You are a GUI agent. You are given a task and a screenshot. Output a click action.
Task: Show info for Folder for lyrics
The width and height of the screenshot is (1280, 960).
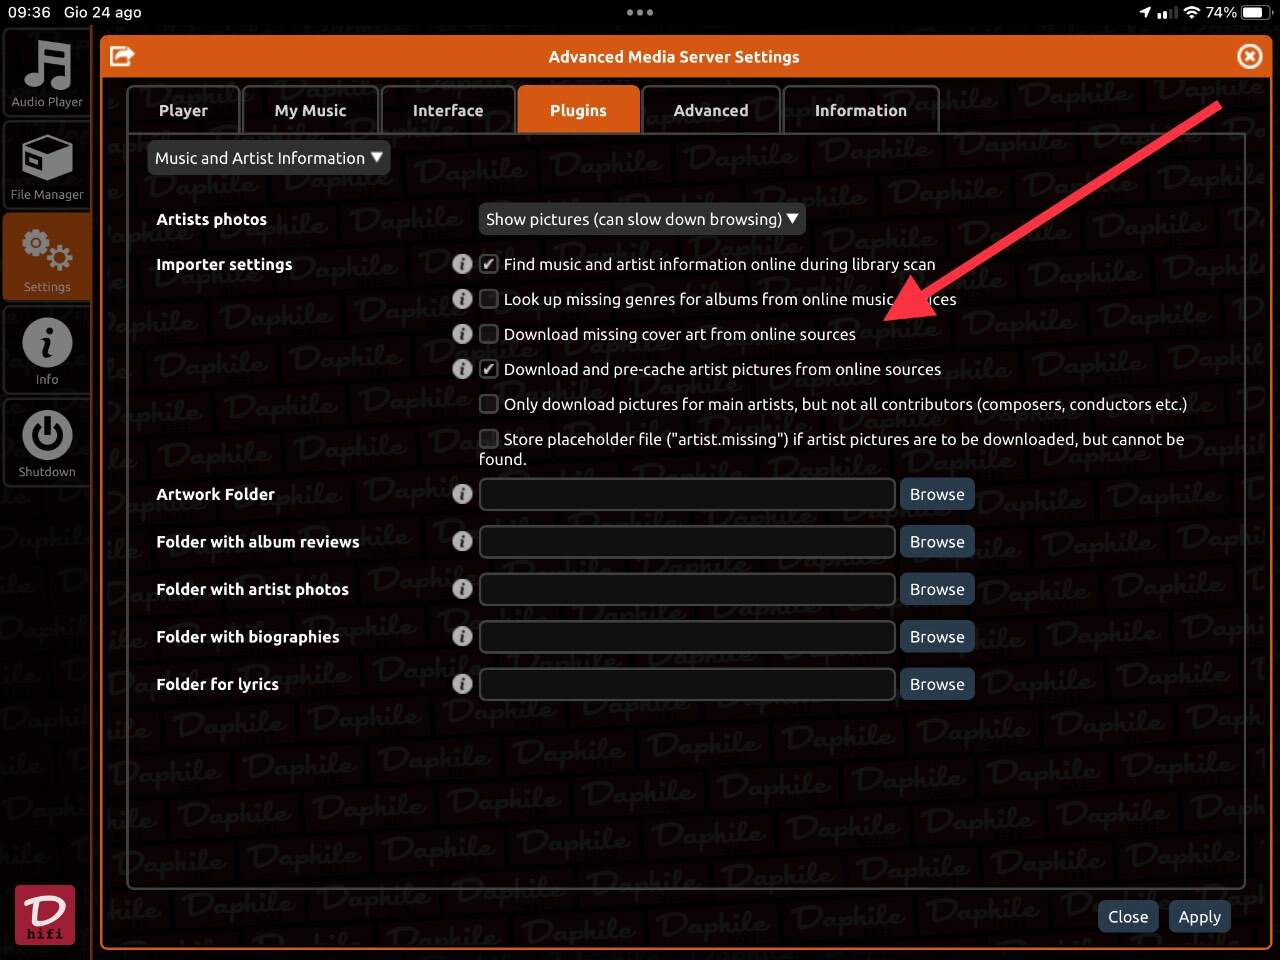point(462,684)
